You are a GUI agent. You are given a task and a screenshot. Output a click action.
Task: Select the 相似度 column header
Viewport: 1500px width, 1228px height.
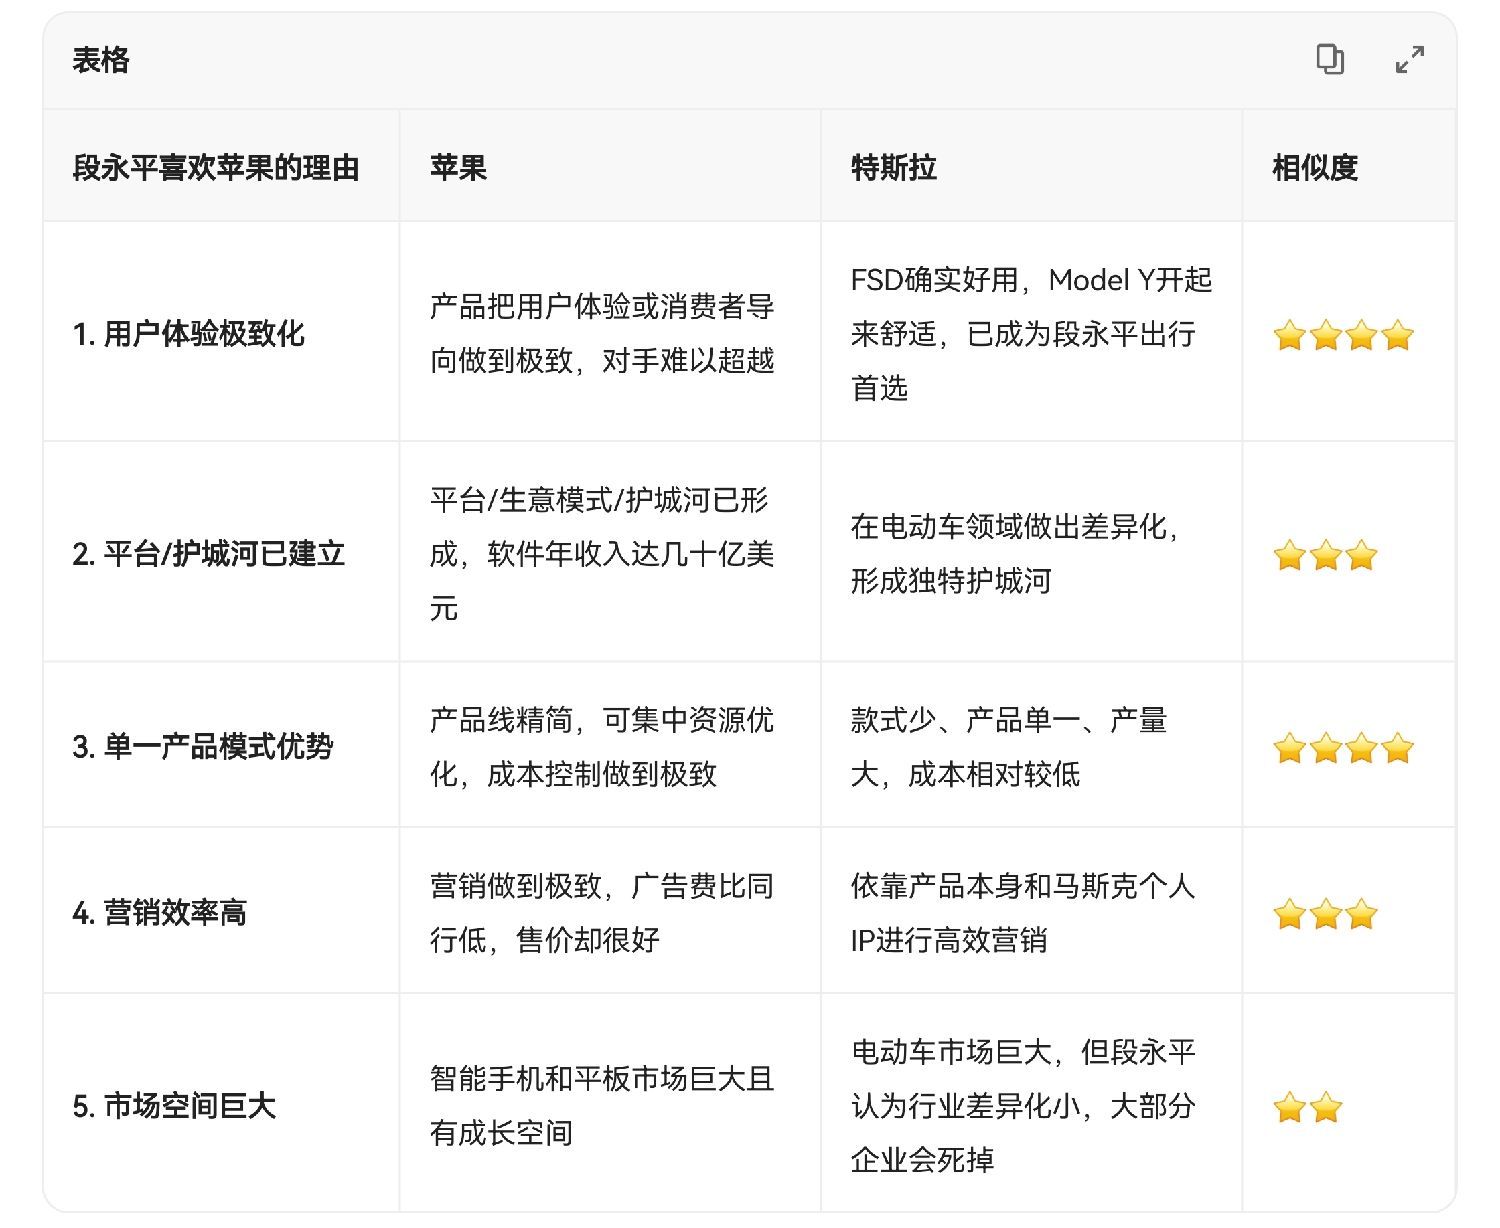pos(1315,167)
